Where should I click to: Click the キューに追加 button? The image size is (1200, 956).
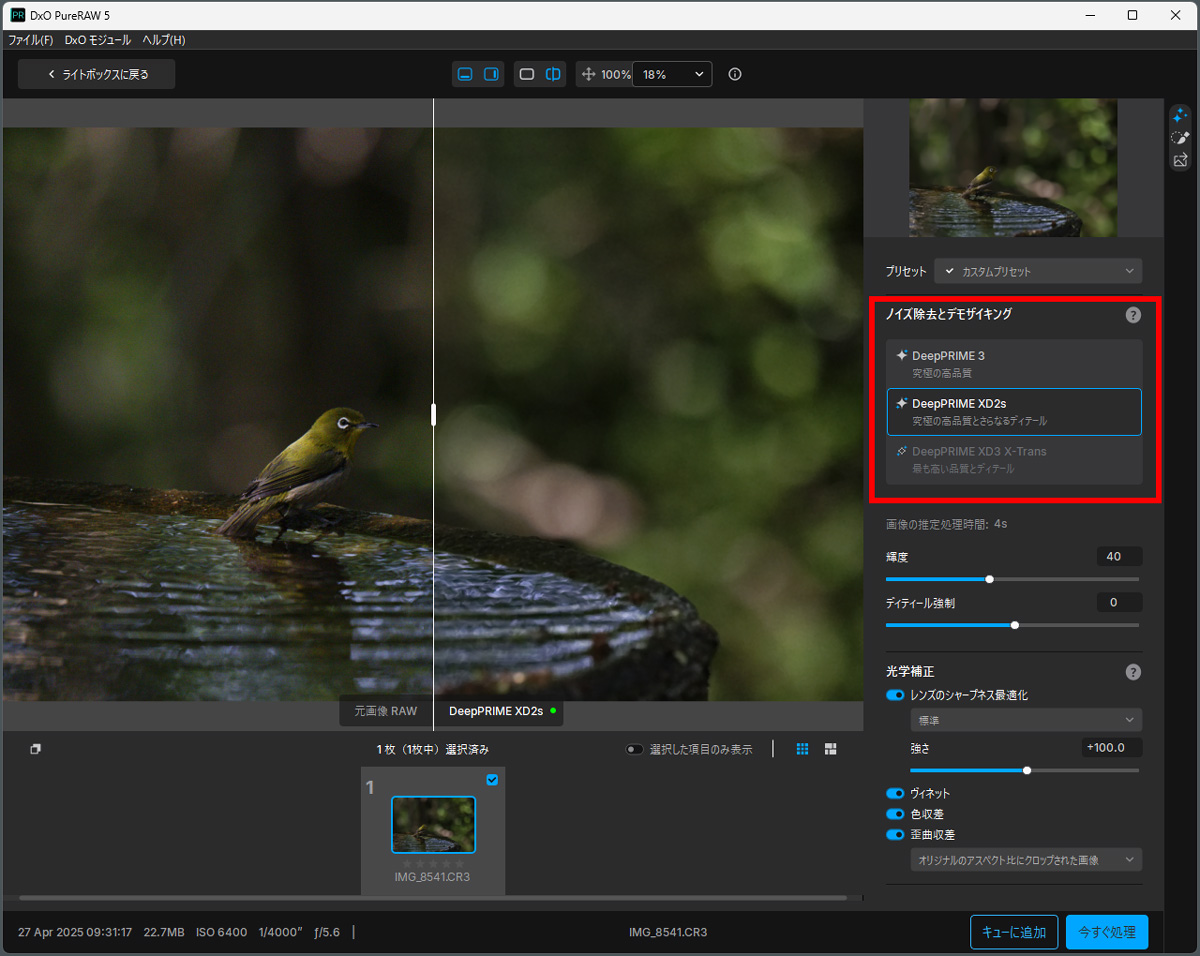pos(1014,932)
